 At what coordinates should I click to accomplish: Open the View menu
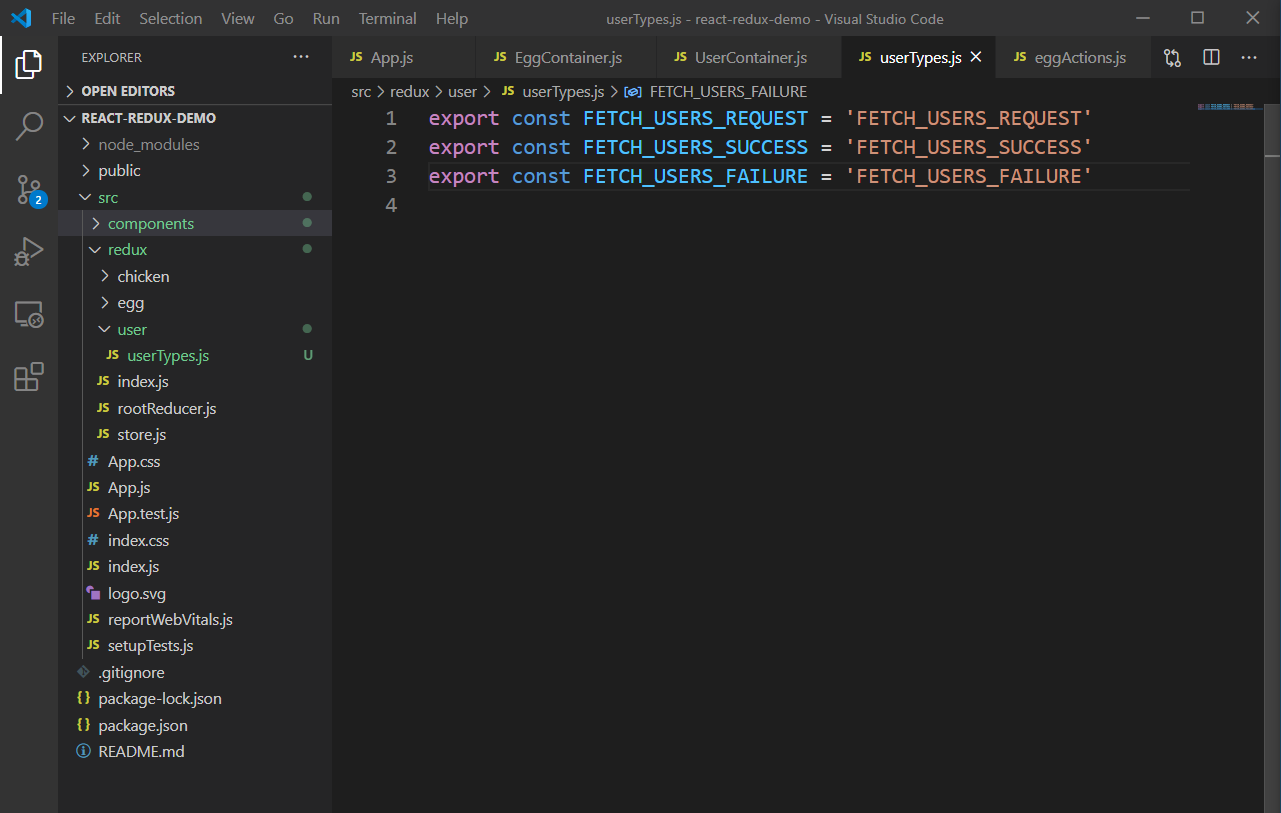pos(238,18)
